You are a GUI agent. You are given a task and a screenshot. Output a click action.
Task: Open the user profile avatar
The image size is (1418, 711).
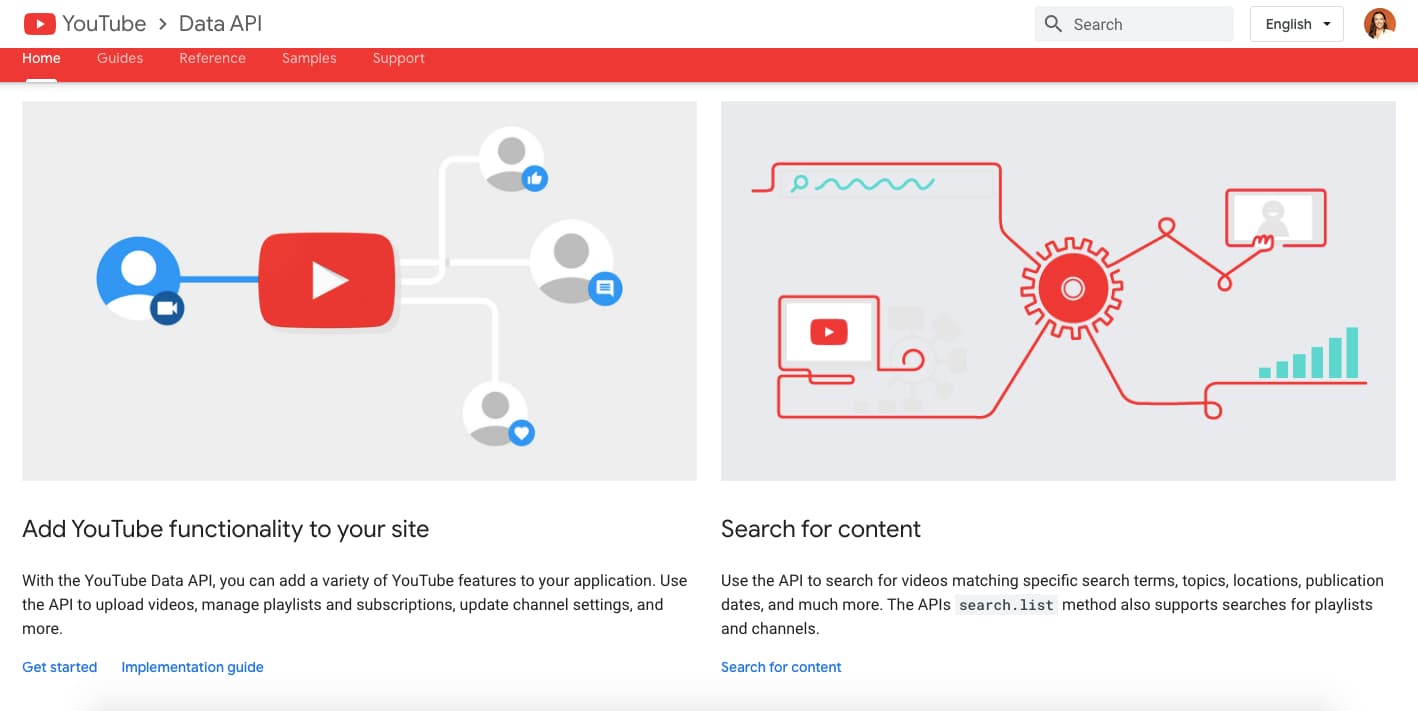tap(1379, 24)
